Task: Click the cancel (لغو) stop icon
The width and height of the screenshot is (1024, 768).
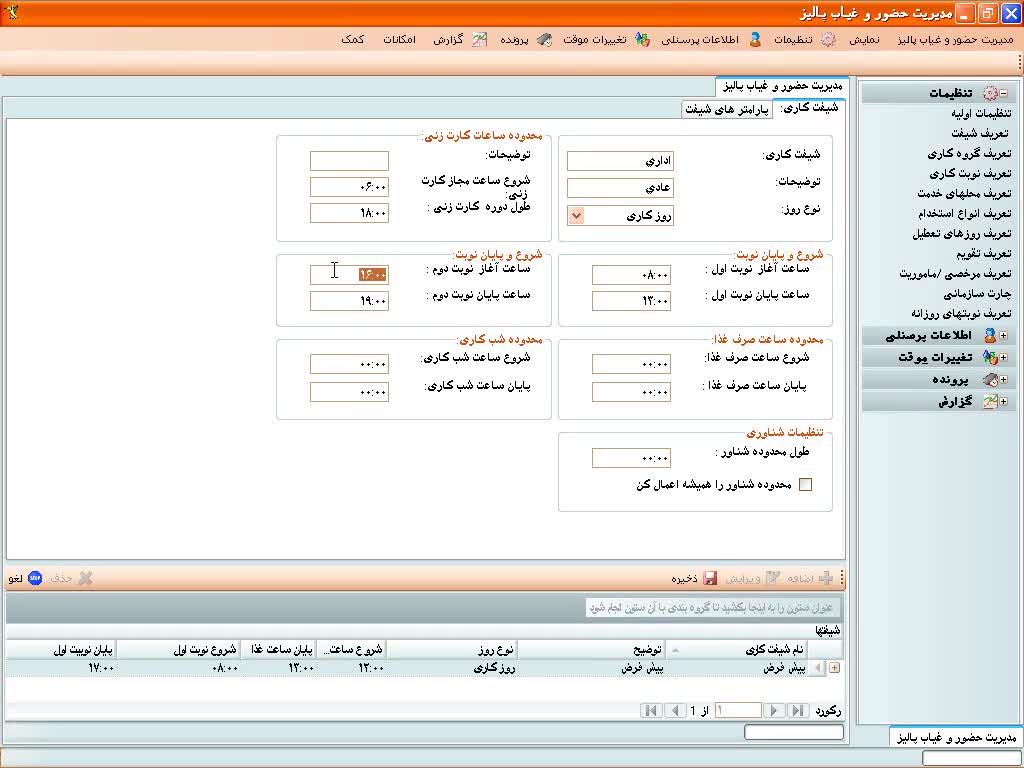Action: point(35,578)
